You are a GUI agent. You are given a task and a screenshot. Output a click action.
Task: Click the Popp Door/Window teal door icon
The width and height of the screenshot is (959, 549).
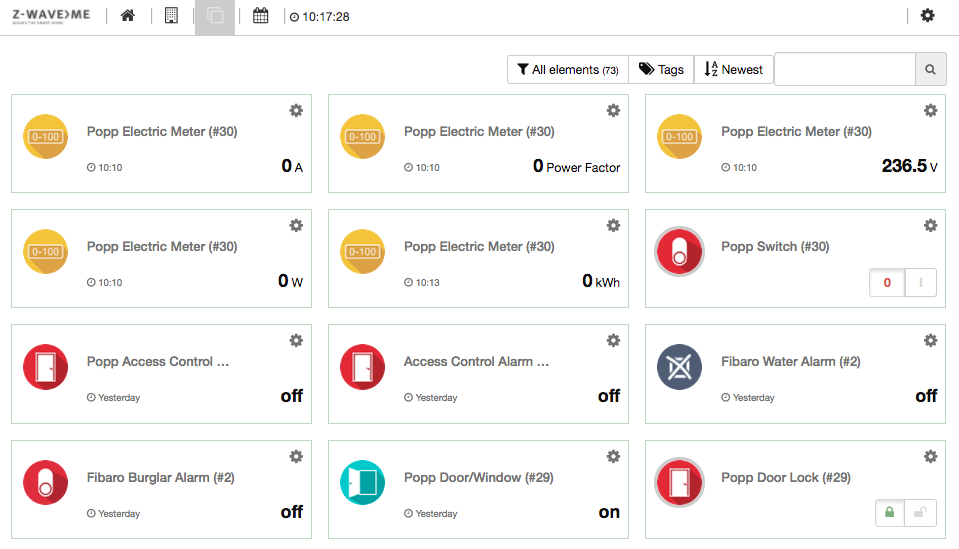pyautogui.click(x=363, y=482)
